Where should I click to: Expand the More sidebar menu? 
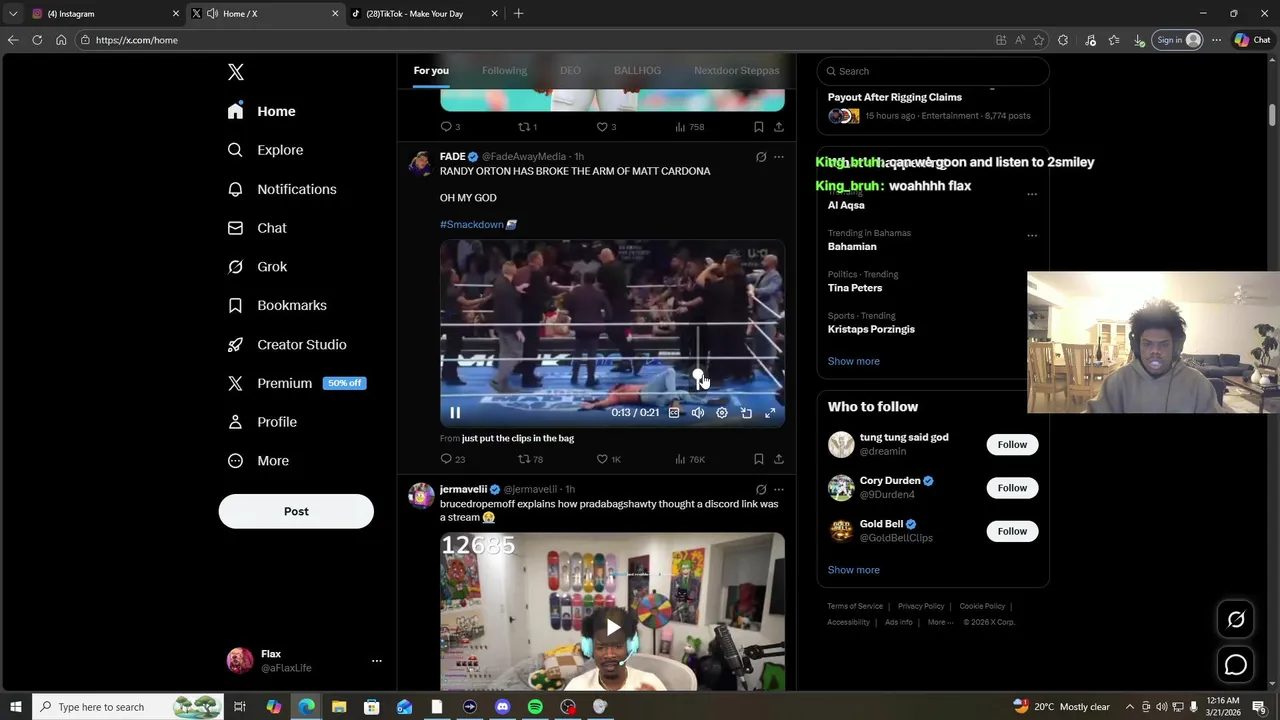[x=258, y=461]
